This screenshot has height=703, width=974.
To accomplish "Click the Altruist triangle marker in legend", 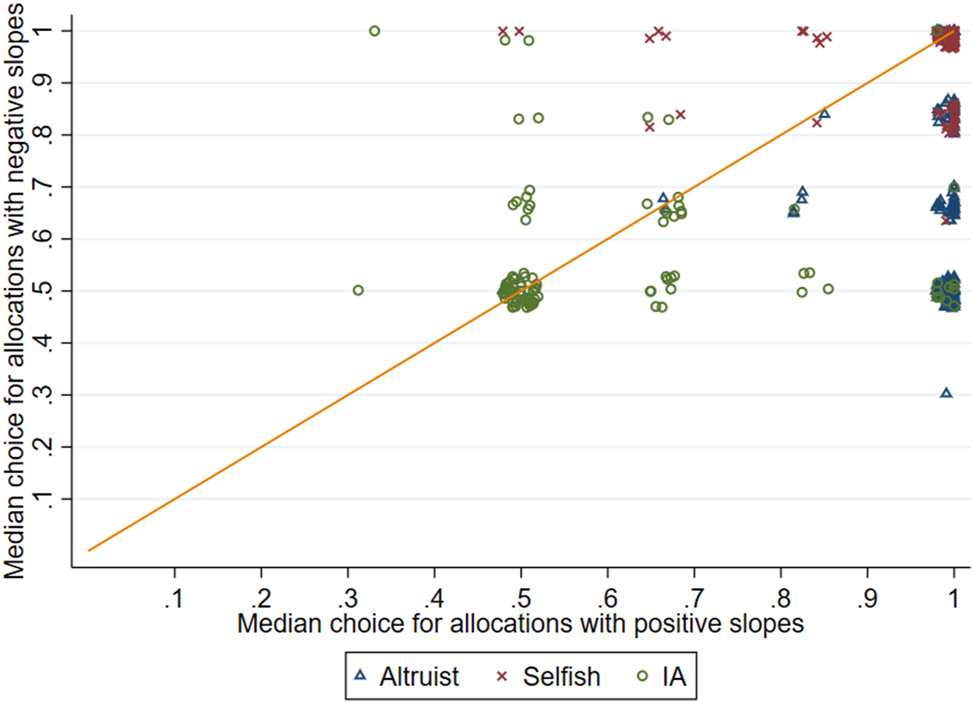I will (361, 677).
